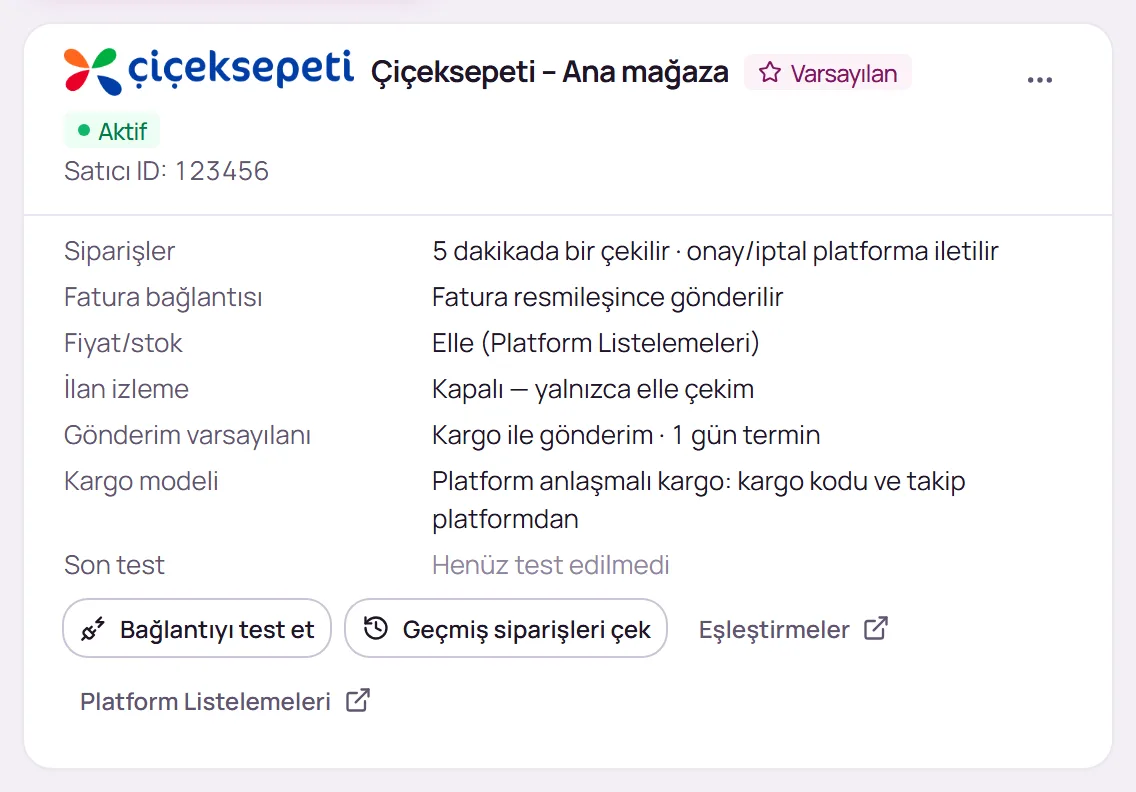Click the Aktif status badge
This screenshot has width=1136, height=792.
112,131
